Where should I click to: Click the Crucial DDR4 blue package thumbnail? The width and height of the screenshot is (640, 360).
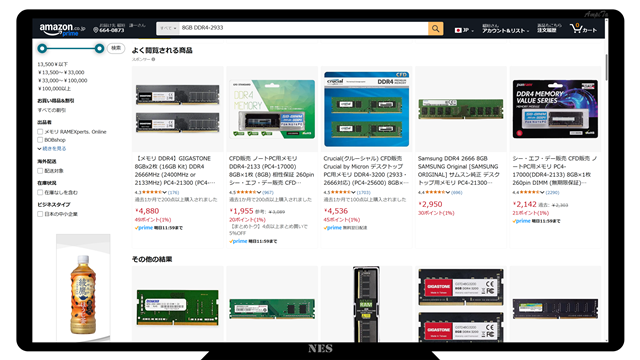366,109
